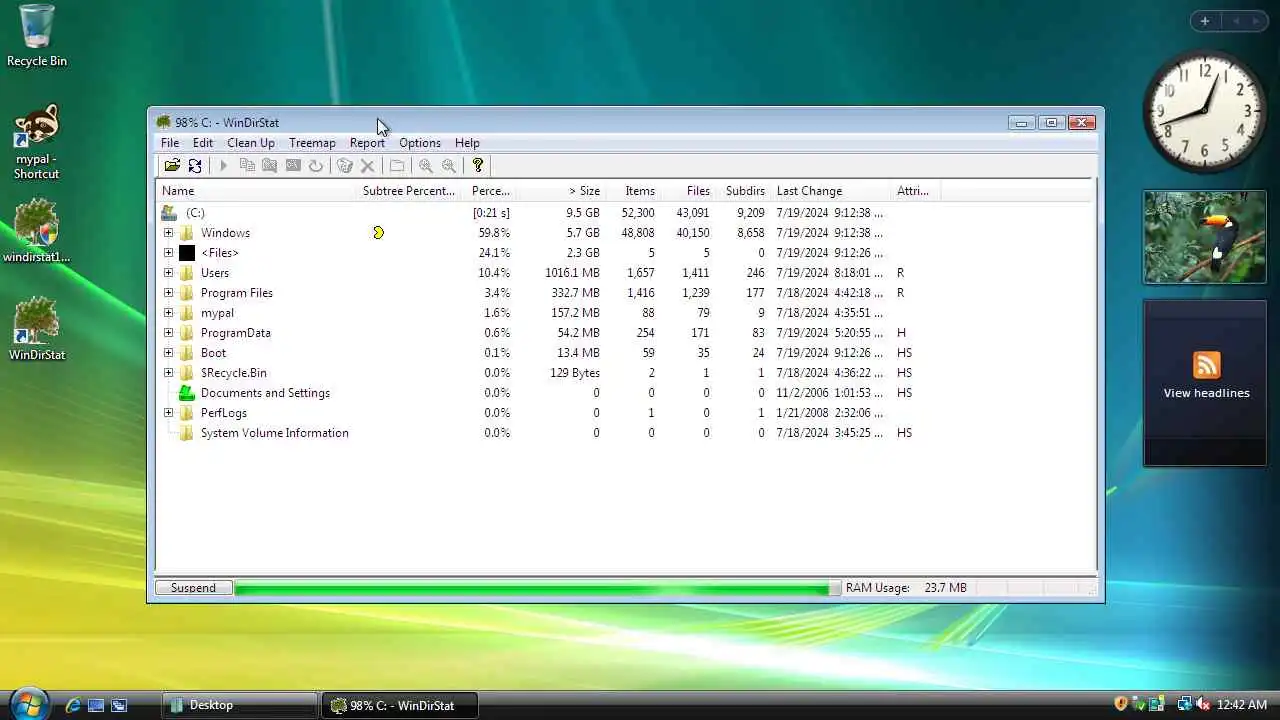Click the orange security shield tray icon
The image size is (1280, 720).
point(1121,705)
